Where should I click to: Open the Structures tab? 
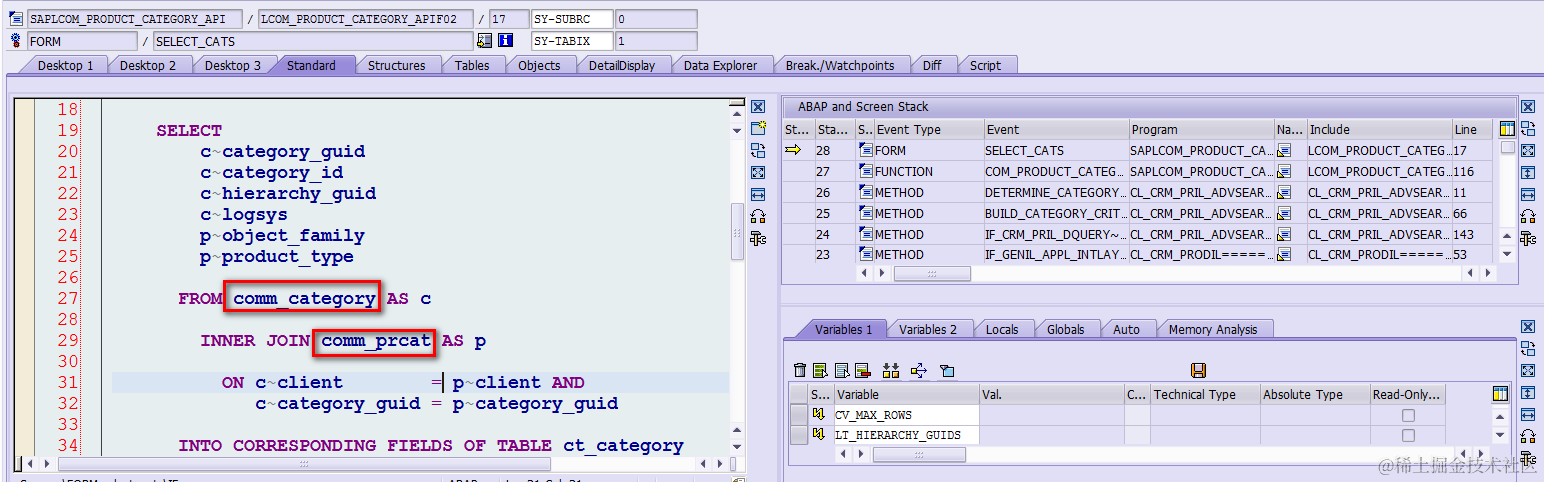(x=396, y=65)
